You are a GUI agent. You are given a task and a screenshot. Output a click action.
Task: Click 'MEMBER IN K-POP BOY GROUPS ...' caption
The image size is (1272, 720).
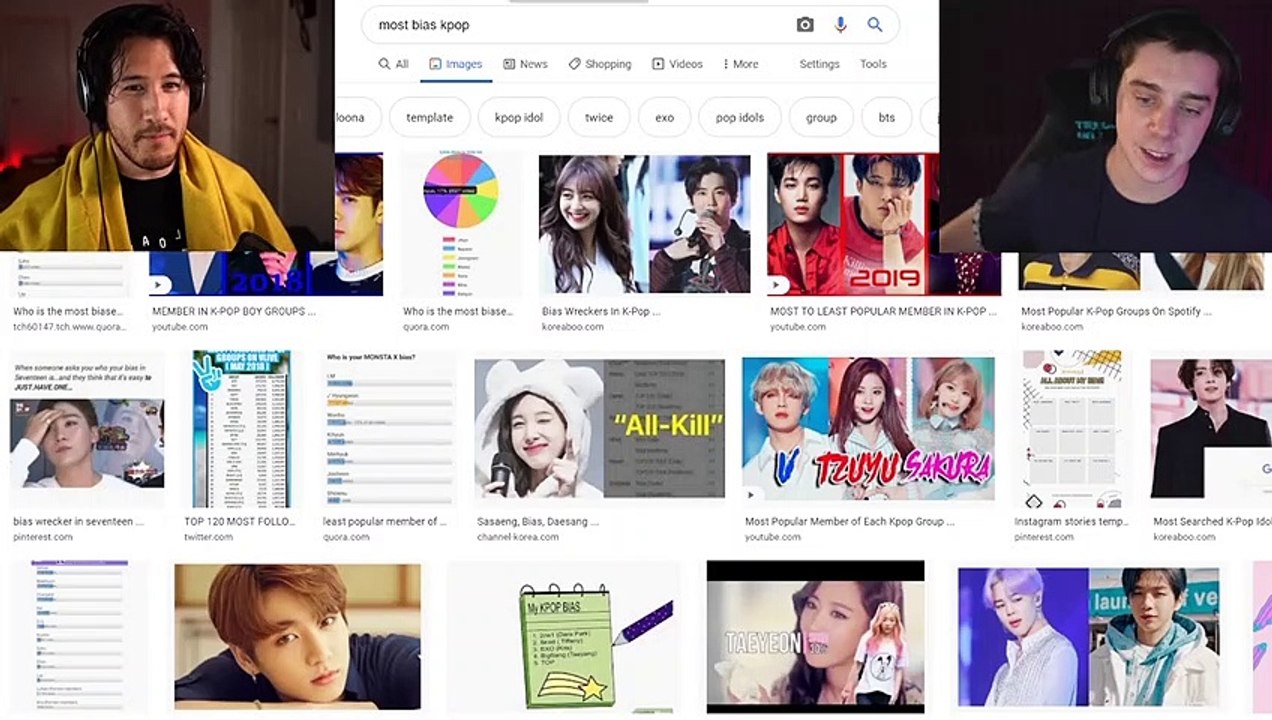(x=234, y=312)
